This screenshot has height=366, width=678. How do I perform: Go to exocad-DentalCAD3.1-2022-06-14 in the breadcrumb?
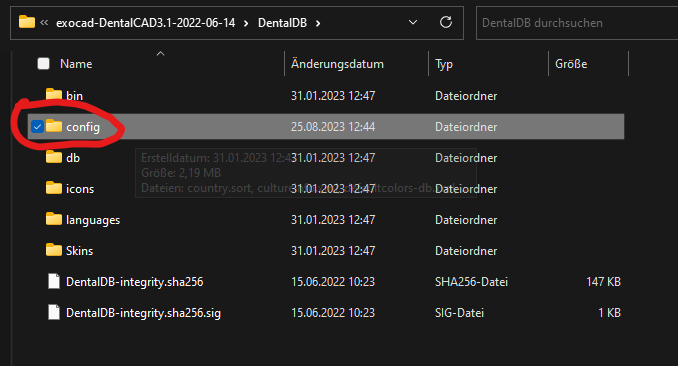pos(145,23)
